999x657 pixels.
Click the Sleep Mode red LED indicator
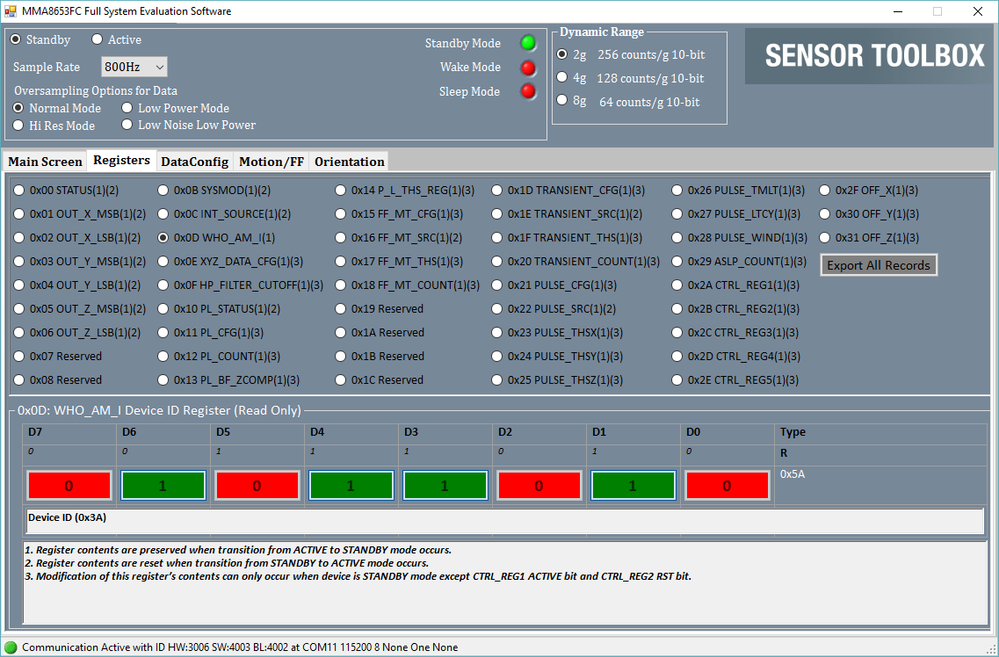click(x=528, y=92)
